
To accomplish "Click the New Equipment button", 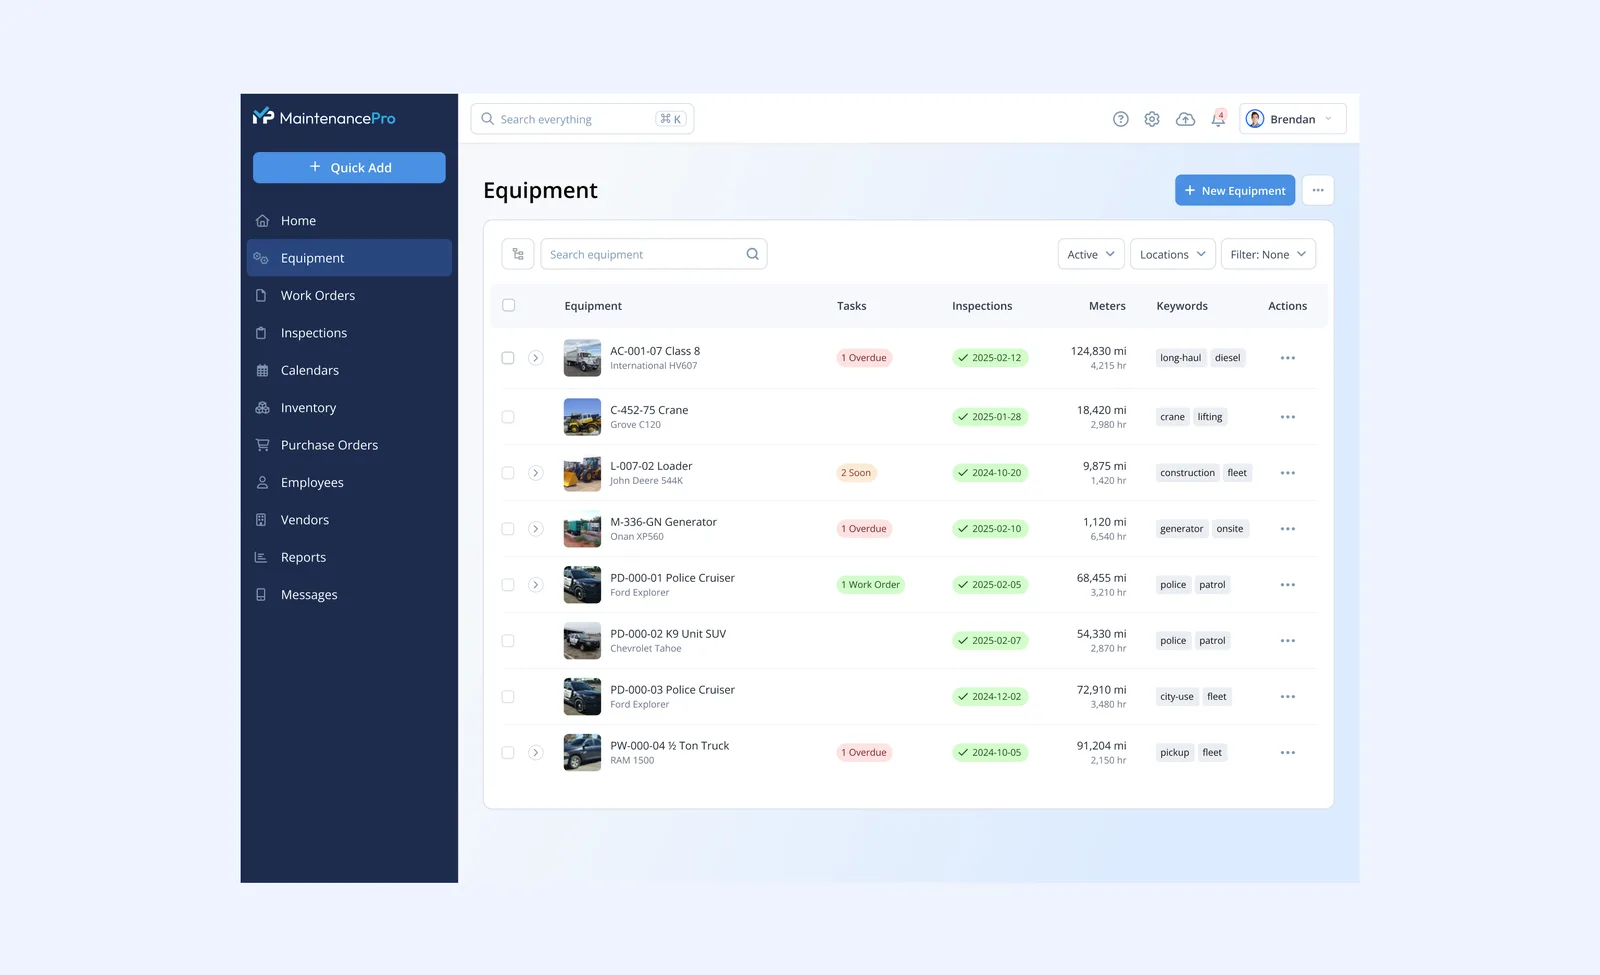I will click(x=1235, y=190).
